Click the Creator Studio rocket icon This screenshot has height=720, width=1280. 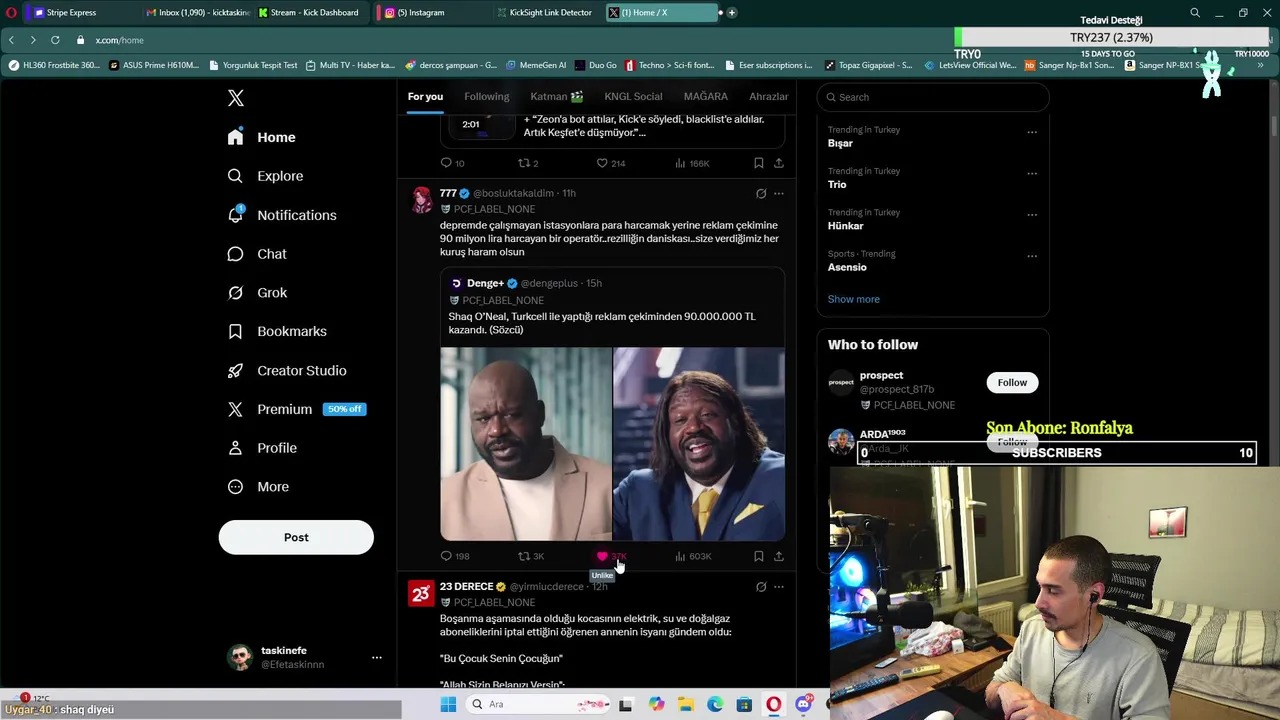pos(235,370)
